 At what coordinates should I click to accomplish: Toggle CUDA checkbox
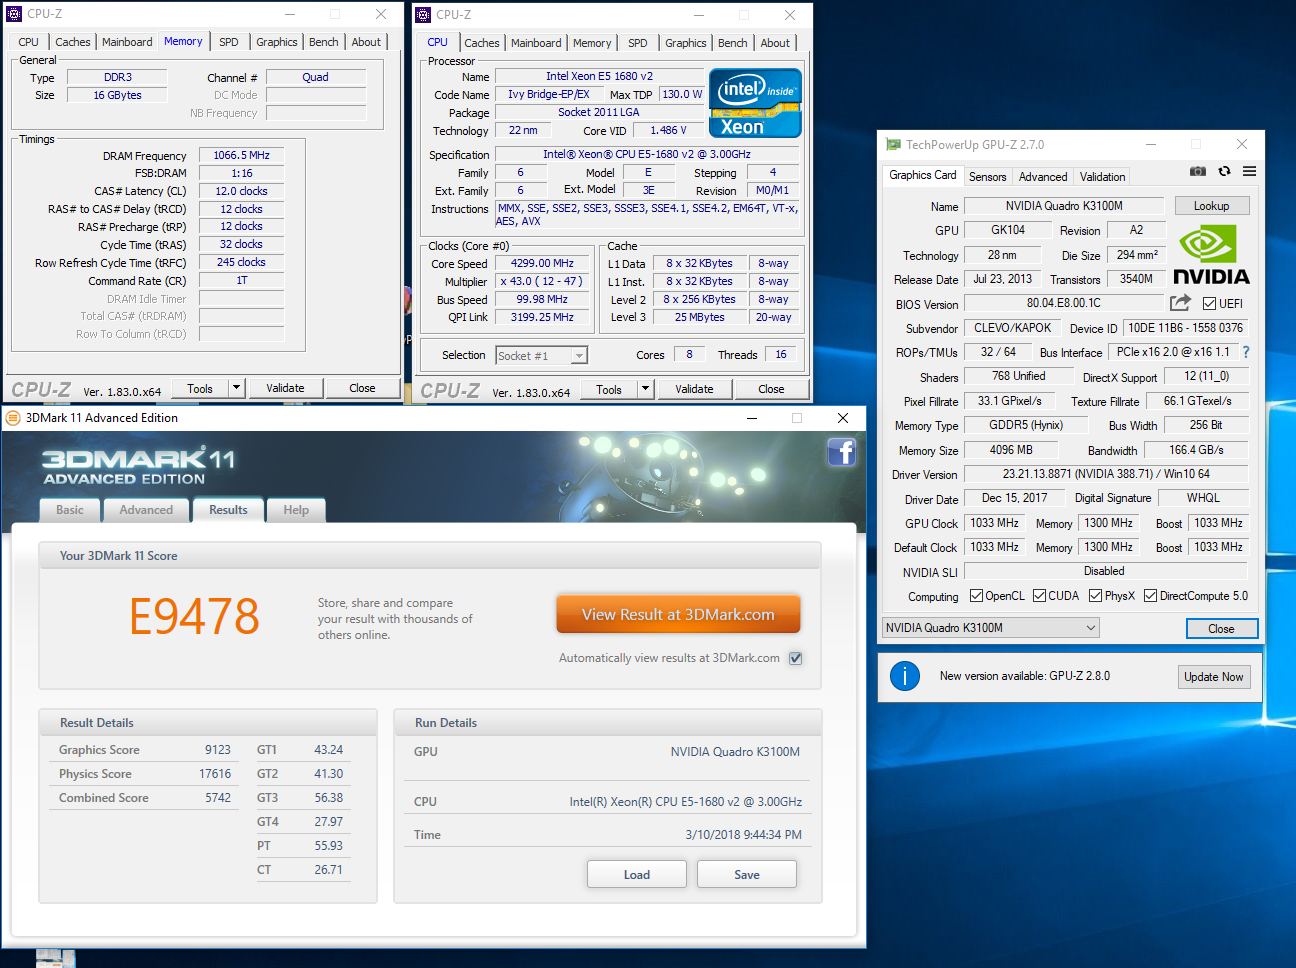pos(1039,596)
